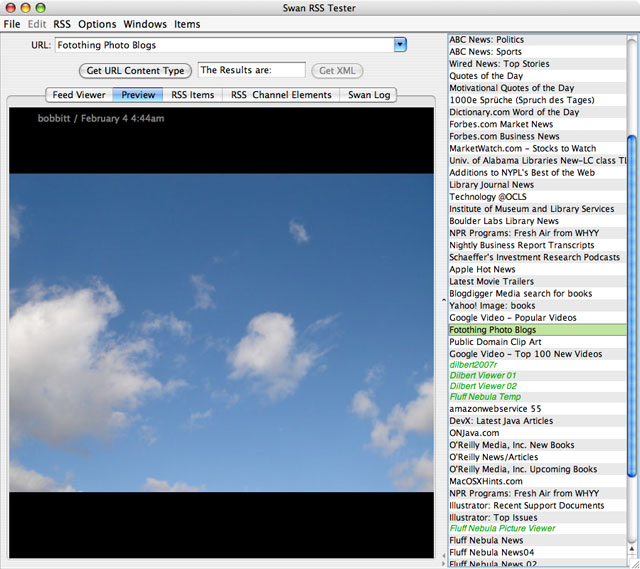Screen dimensions: 640x569
Task: Select Dilbert Viewer 01 in feed list
Action: click(483, 378)
